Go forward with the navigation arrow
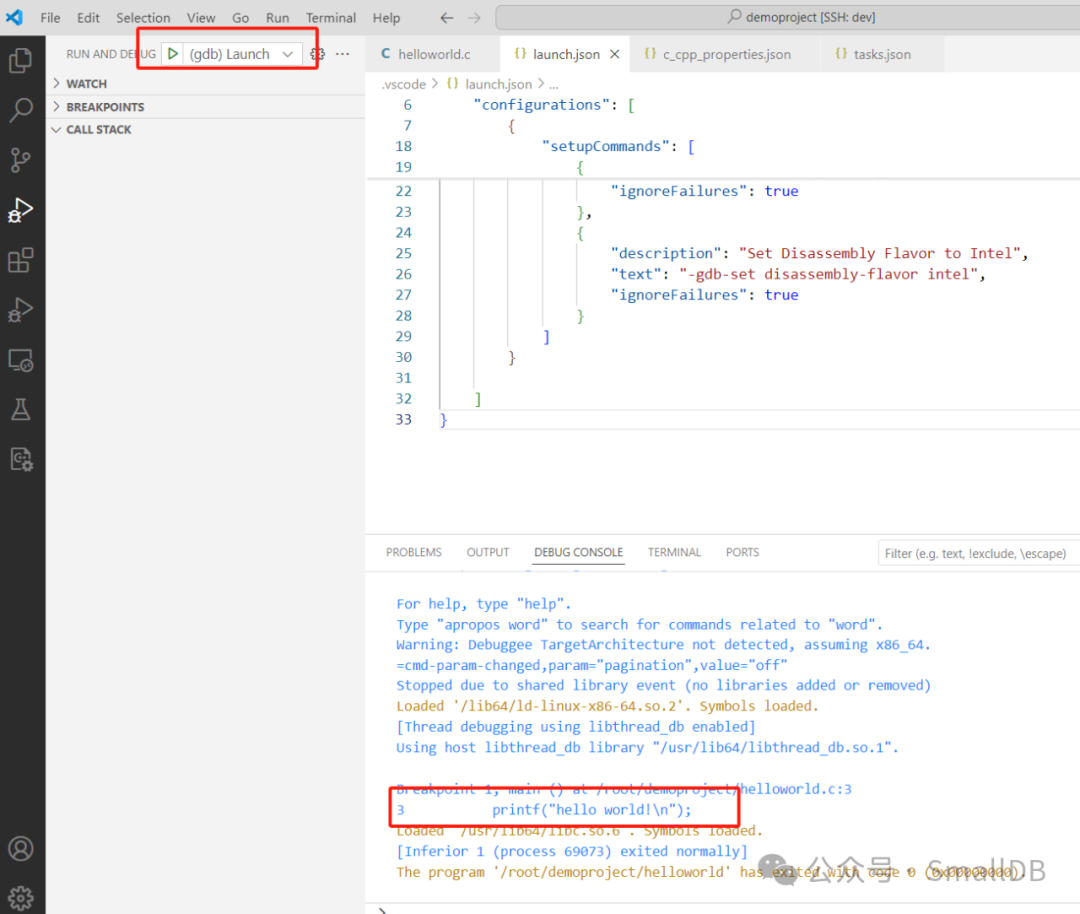 (474, 18)
